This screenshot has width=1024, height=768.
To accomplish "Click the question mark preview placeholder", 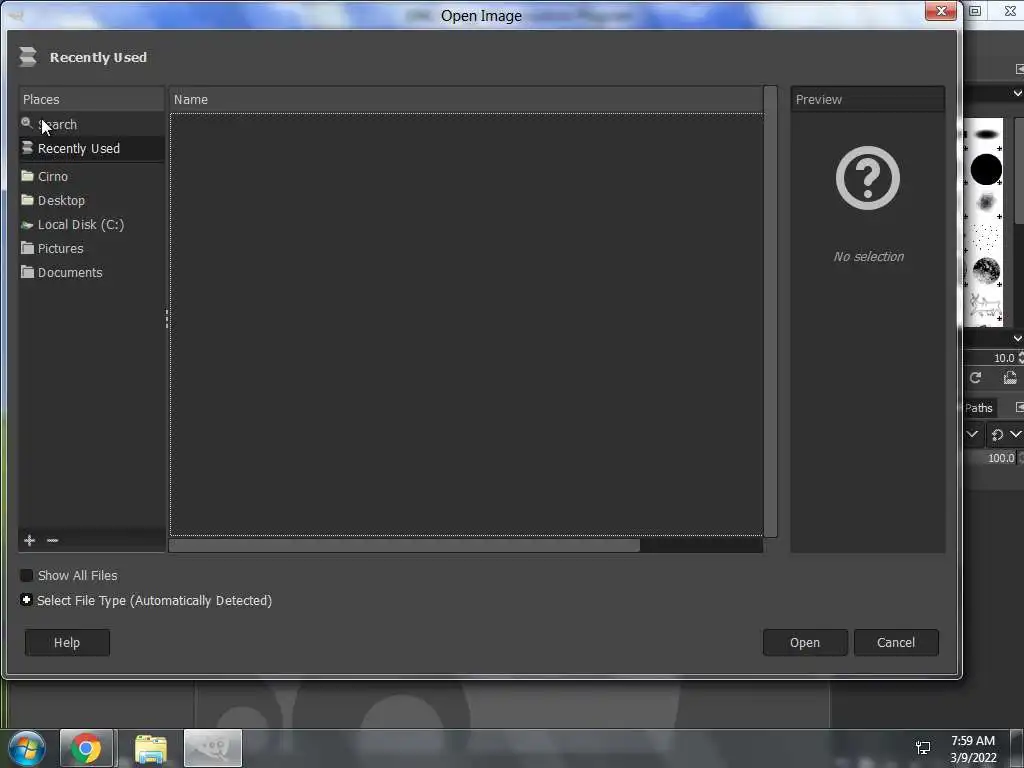I will (868, 178).
